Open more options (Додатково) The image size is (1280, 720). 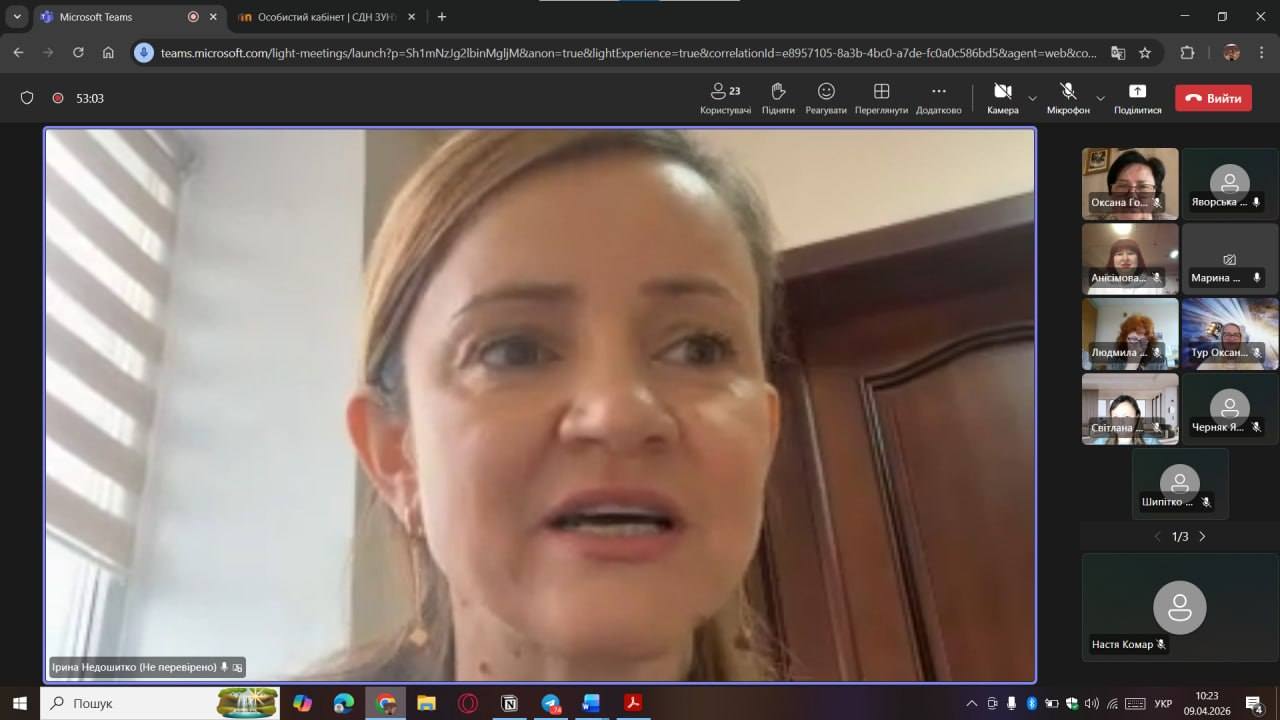938,98
